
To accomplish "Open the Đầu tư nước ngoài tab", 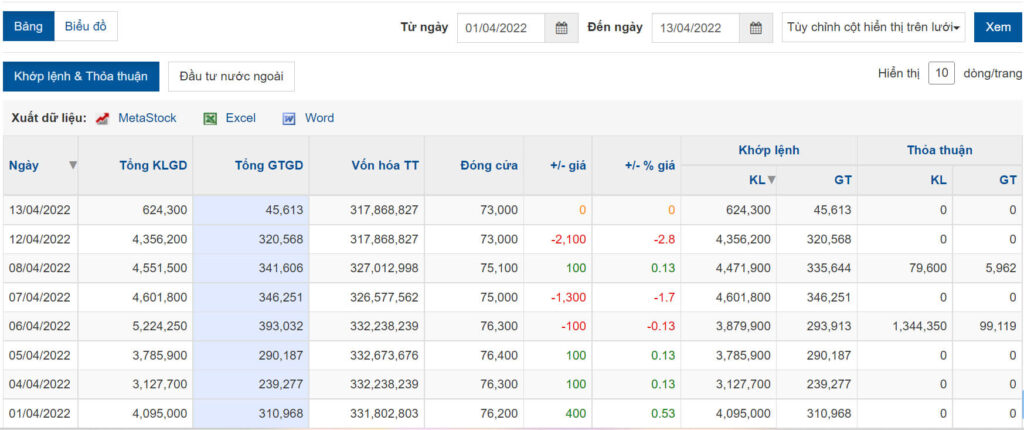I will tap(231, 76).
